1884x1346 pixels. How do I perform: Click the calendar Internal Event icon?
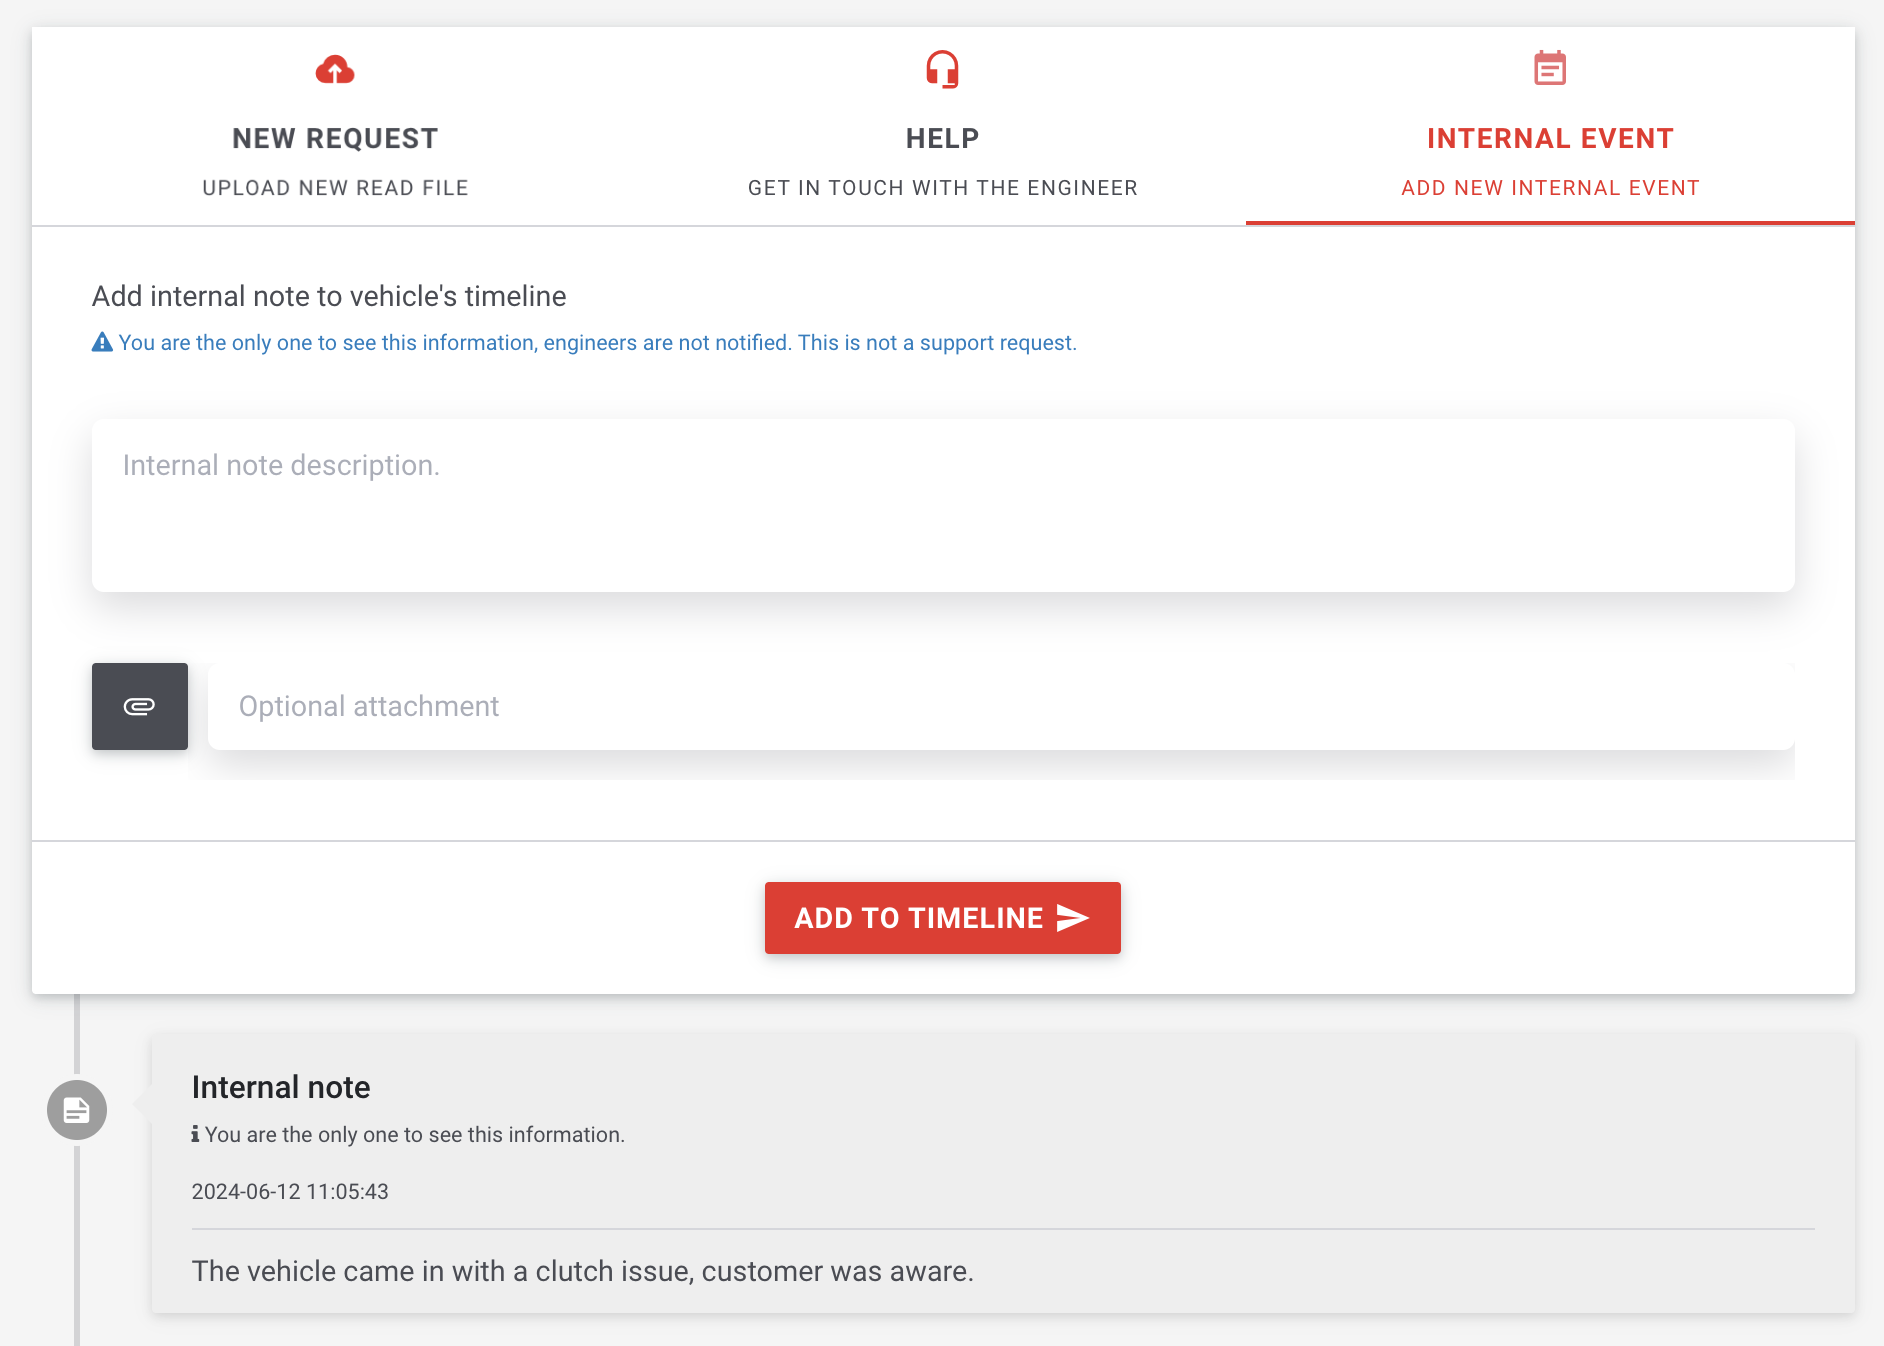coord(1550,68)
